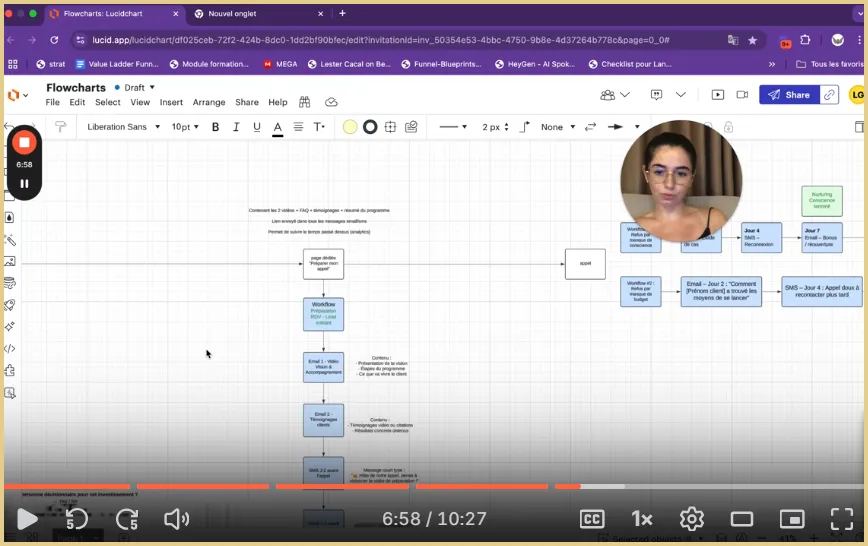Seek along the orange video progress bar

point(433,486)
